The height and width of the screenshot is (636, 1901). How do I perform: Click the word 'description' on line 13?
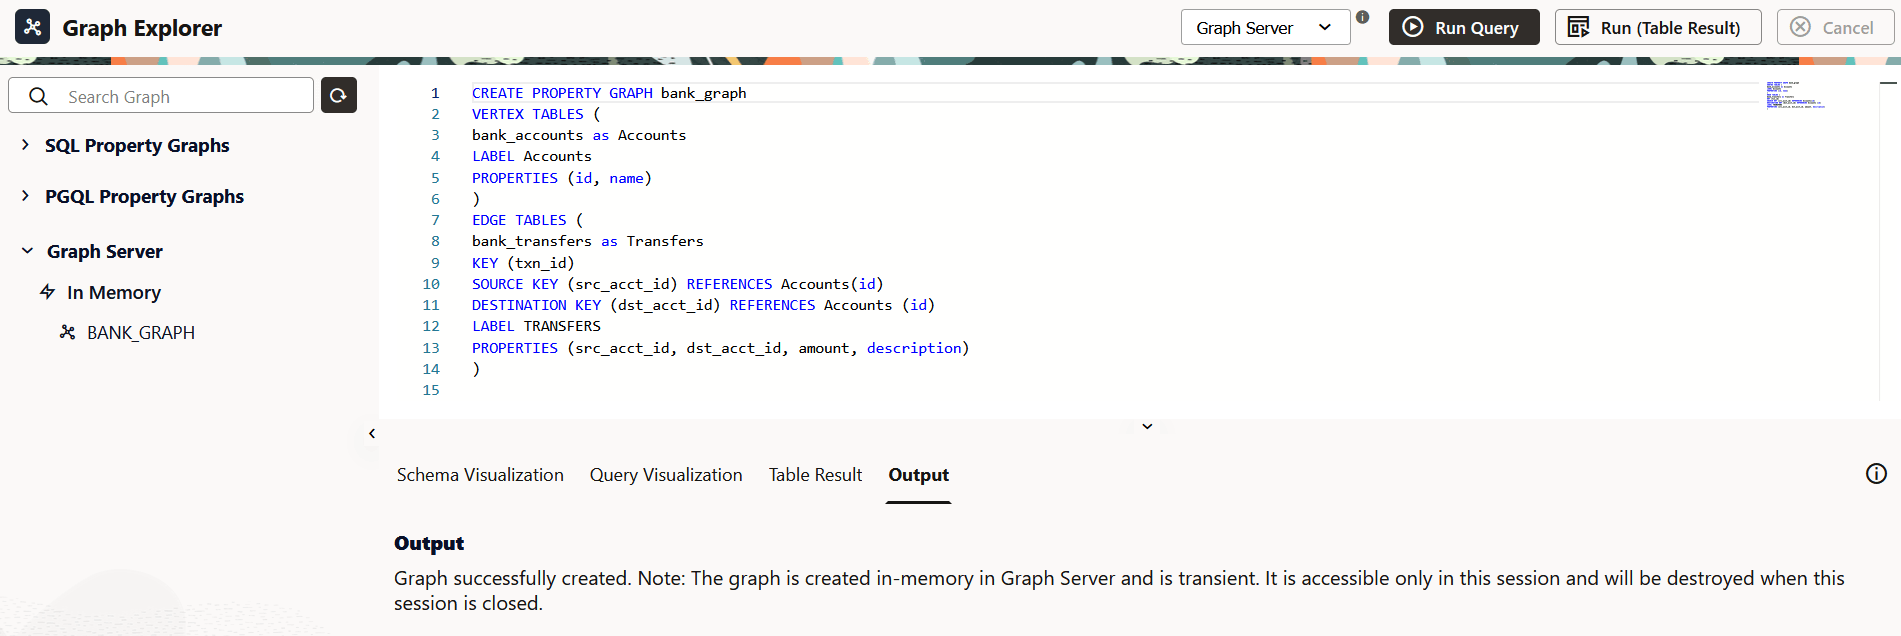[x=914, y=348]
